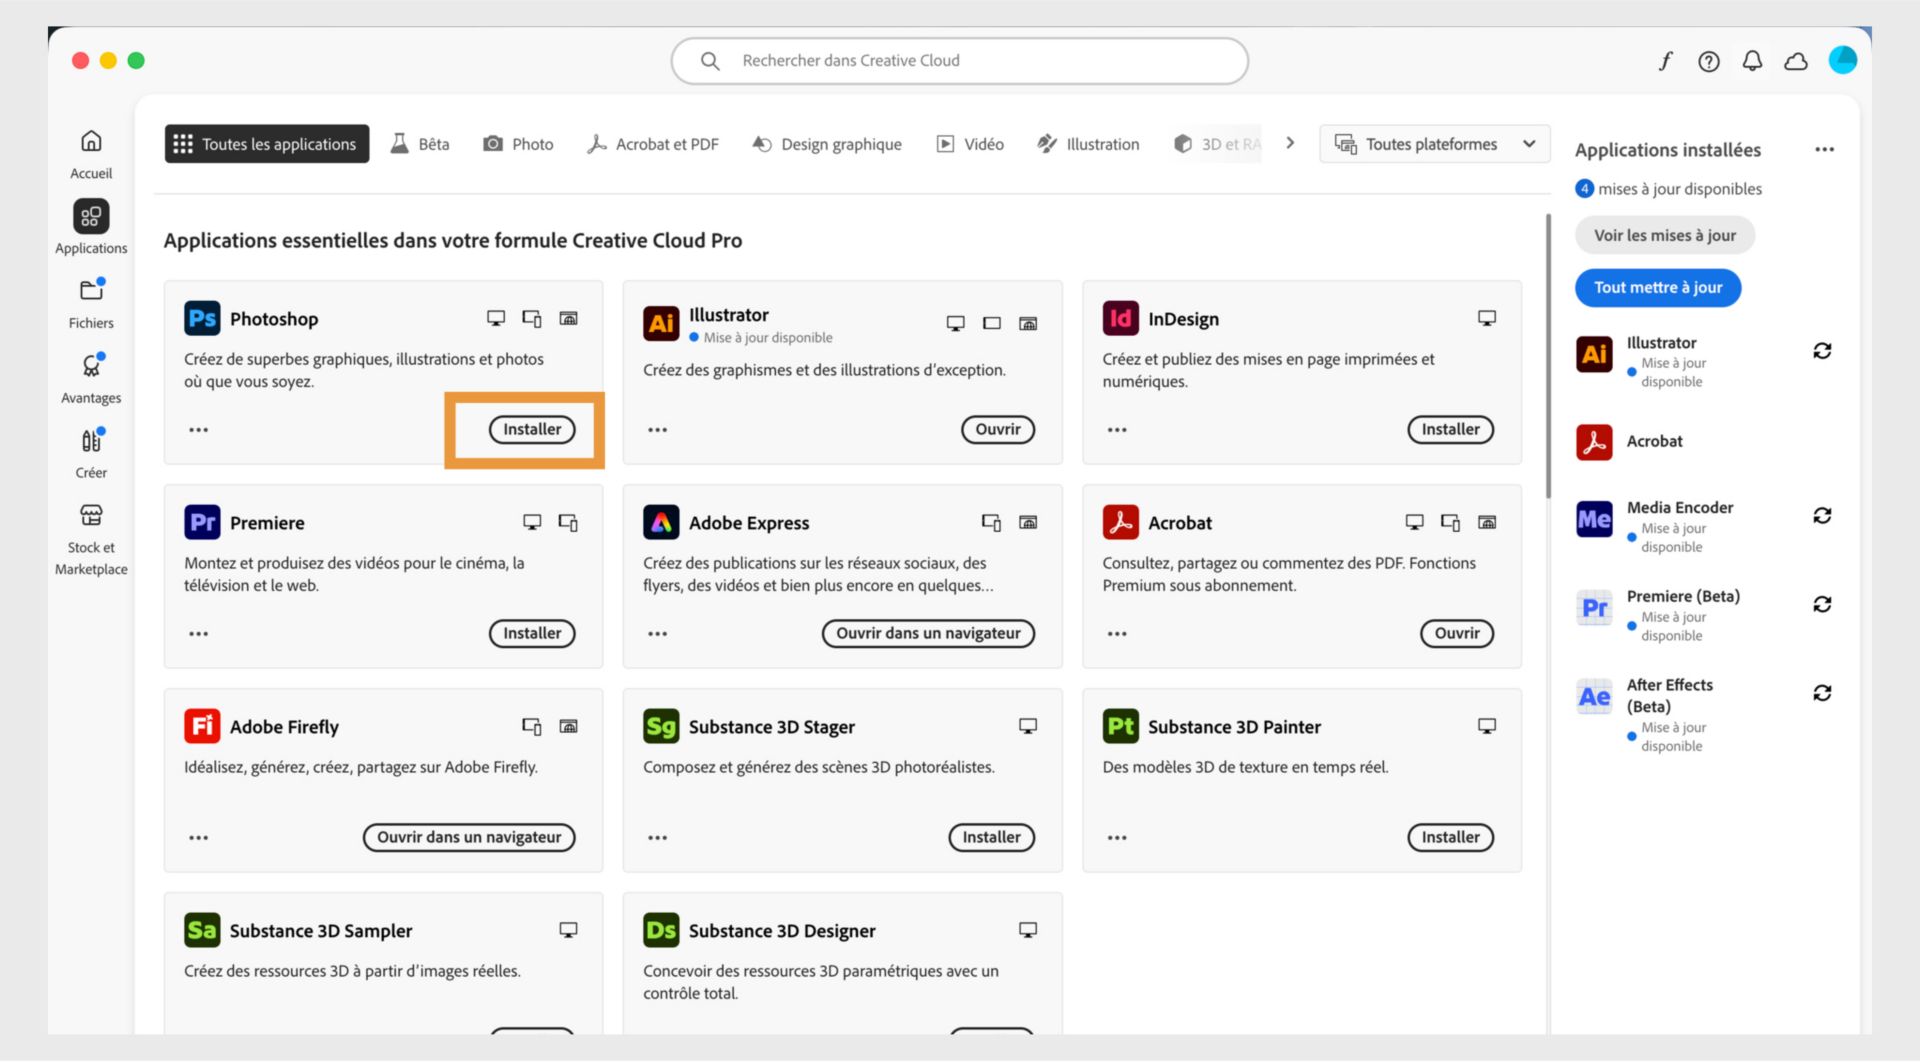Open the profile avatar menu
Screen dimensions: 1920x1062
pyautogui.click(x=1842, y=60)
